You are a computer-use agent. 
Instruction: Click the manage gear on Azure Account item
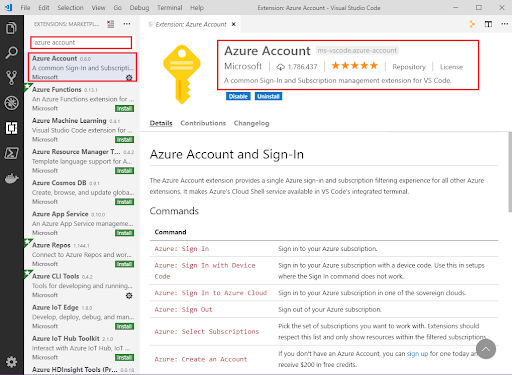pyautogui.click(x=129, y=77)
